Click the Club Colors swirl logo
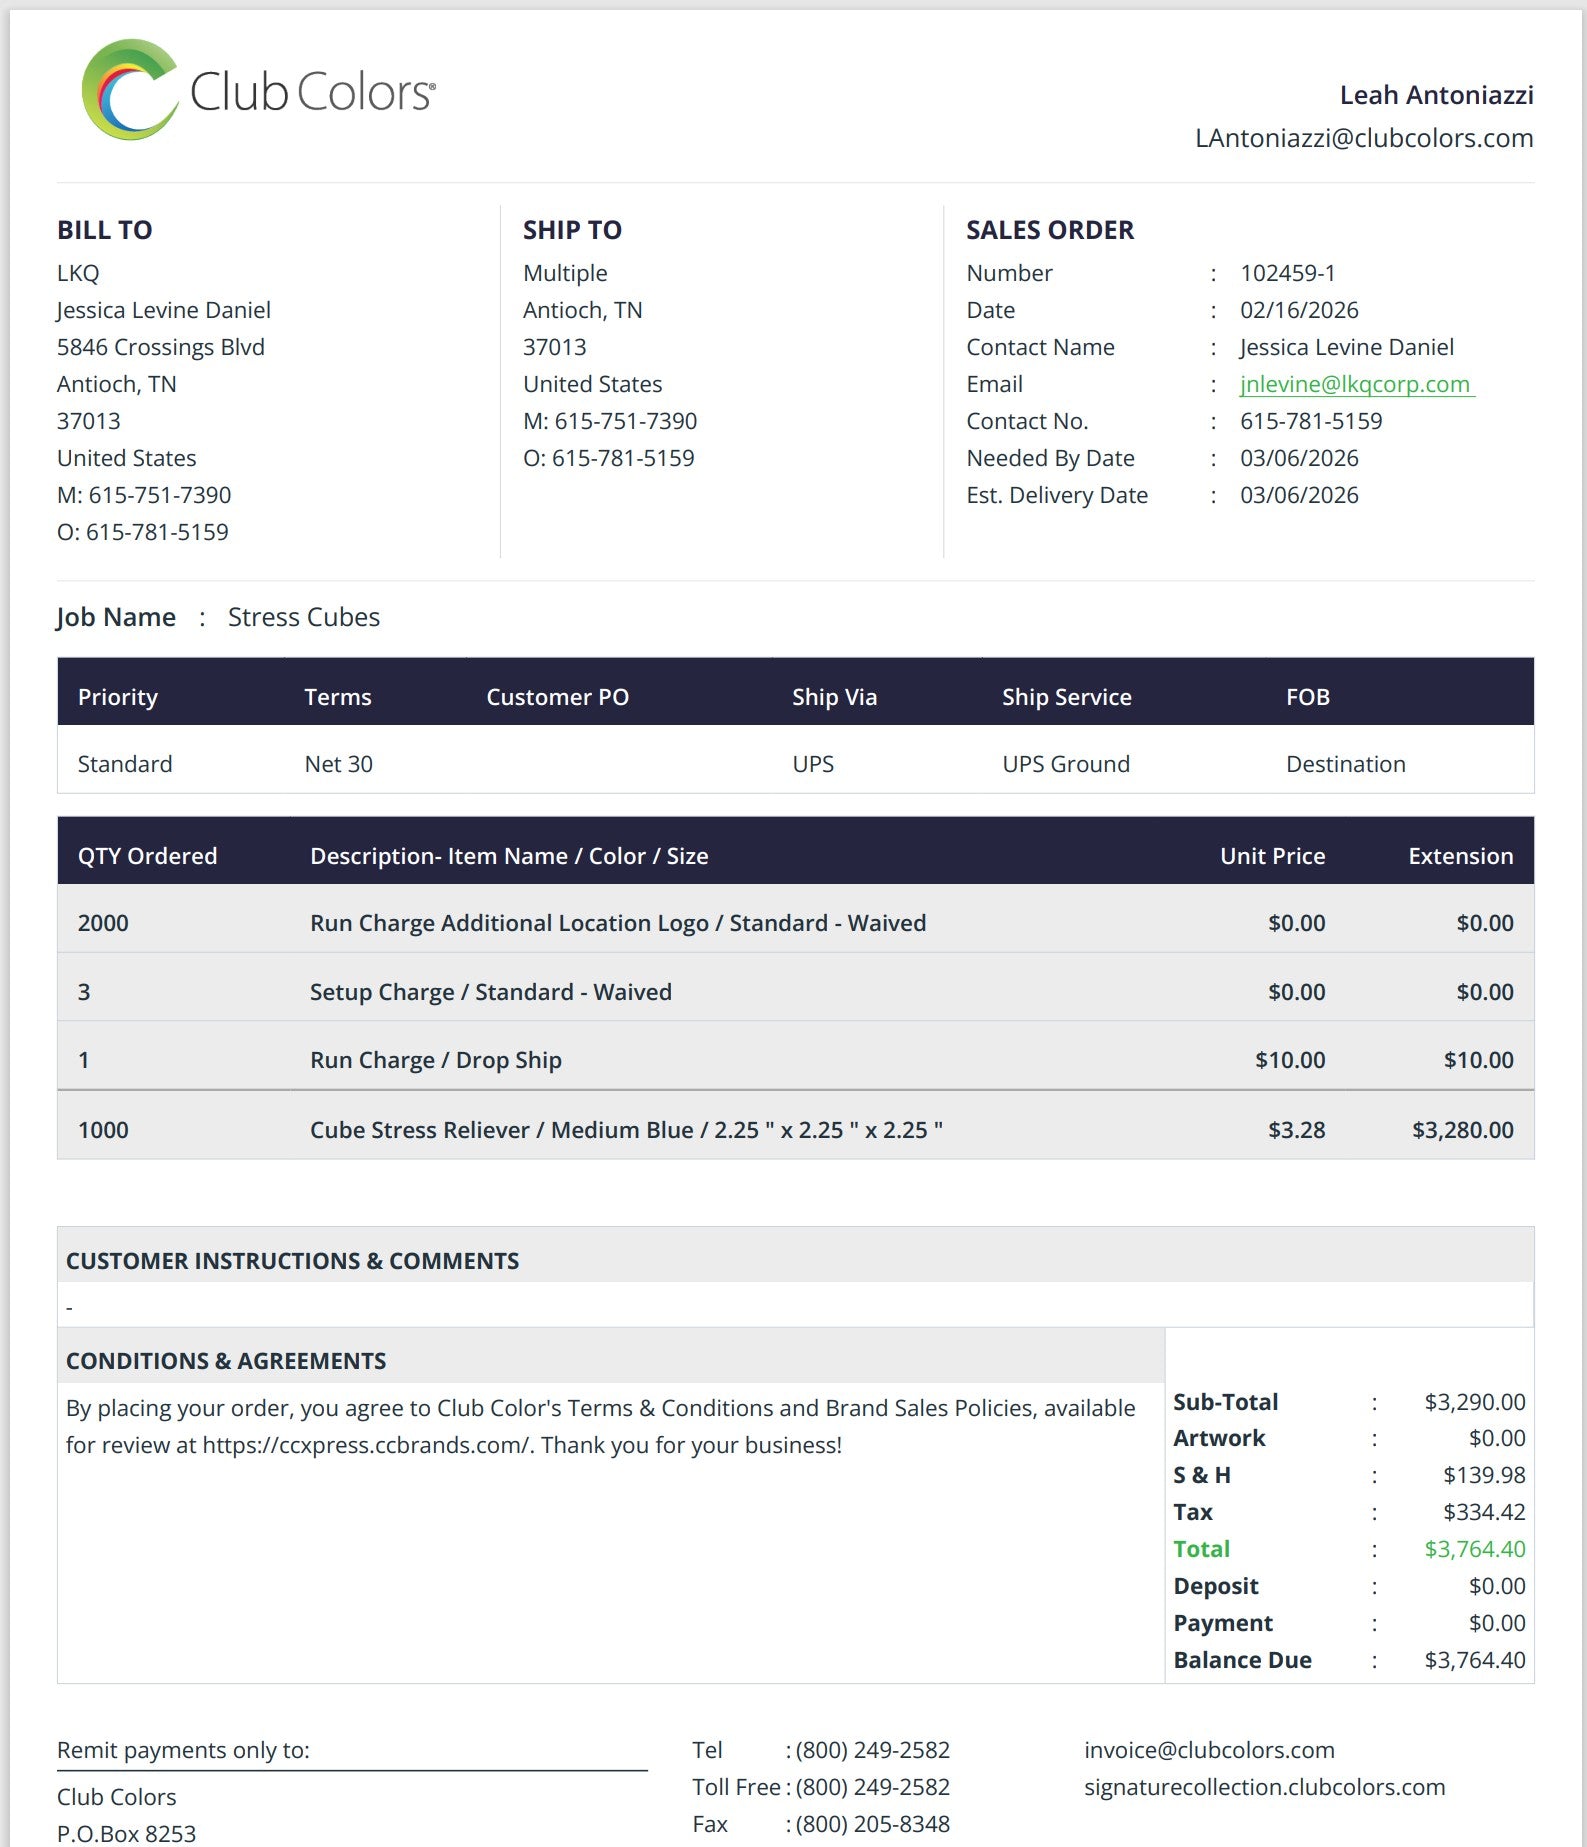Screen dimensions: 1587x1847 (x=130, y=90)
